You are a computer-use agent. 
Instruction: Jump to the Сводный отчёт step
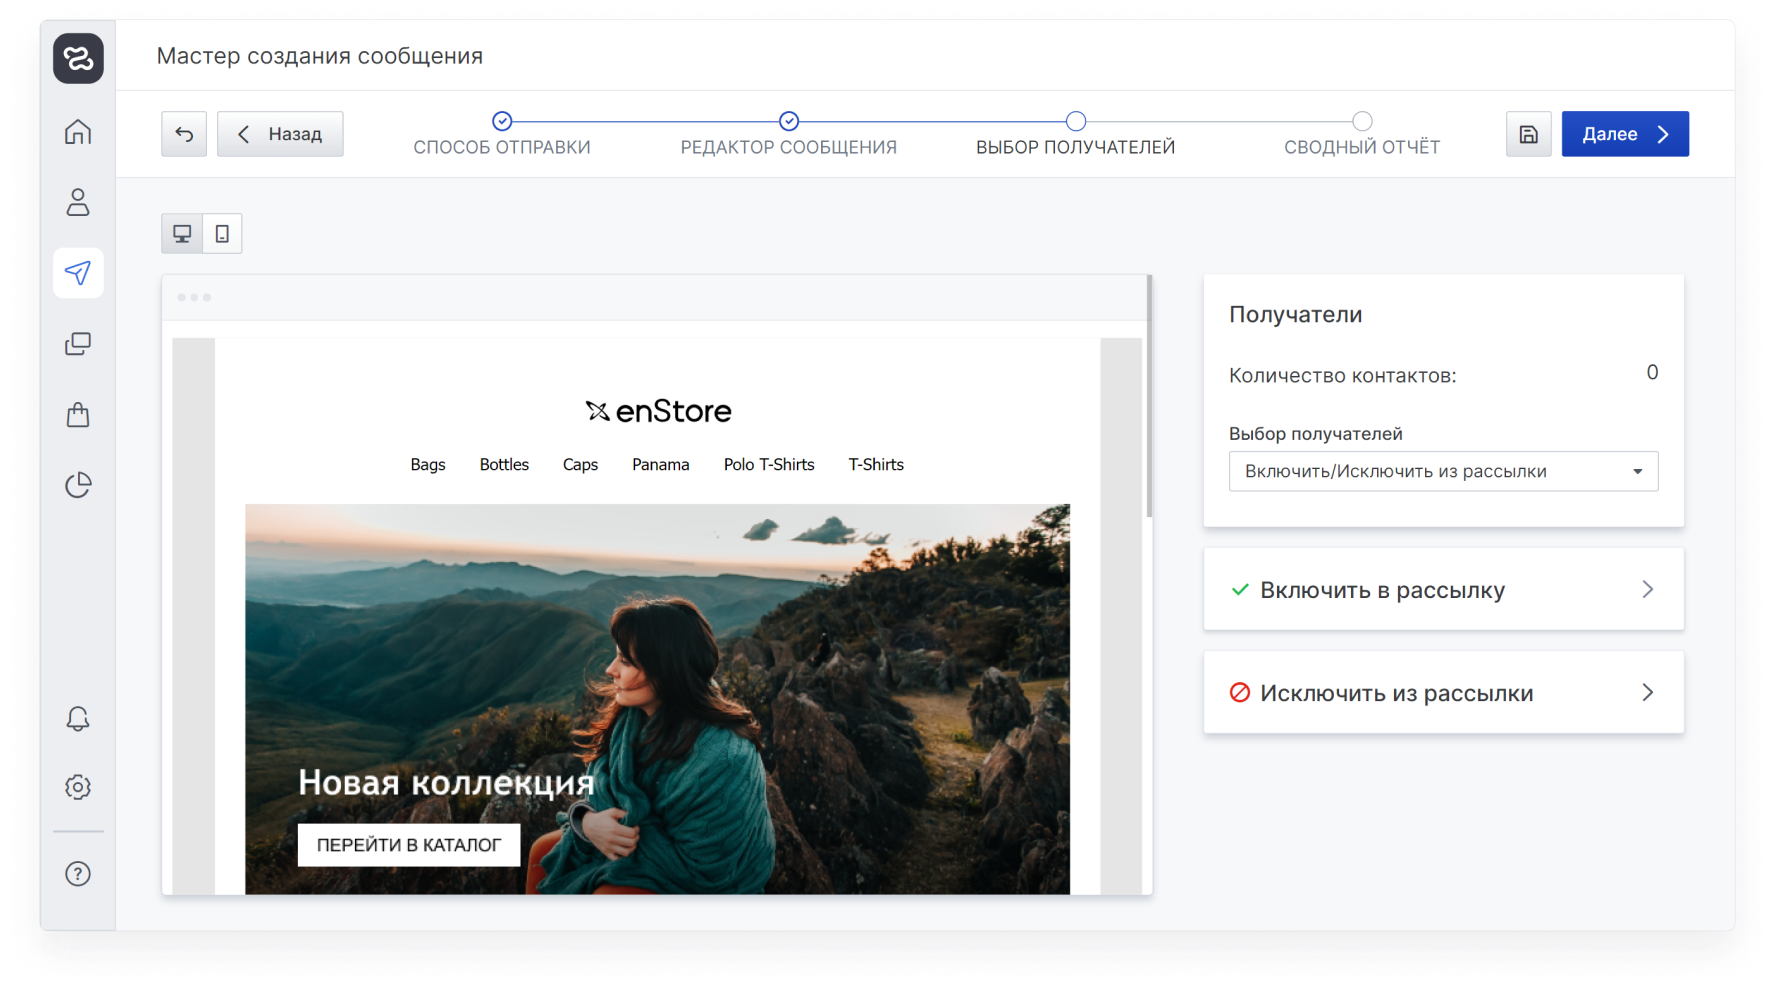(1362, 134)
